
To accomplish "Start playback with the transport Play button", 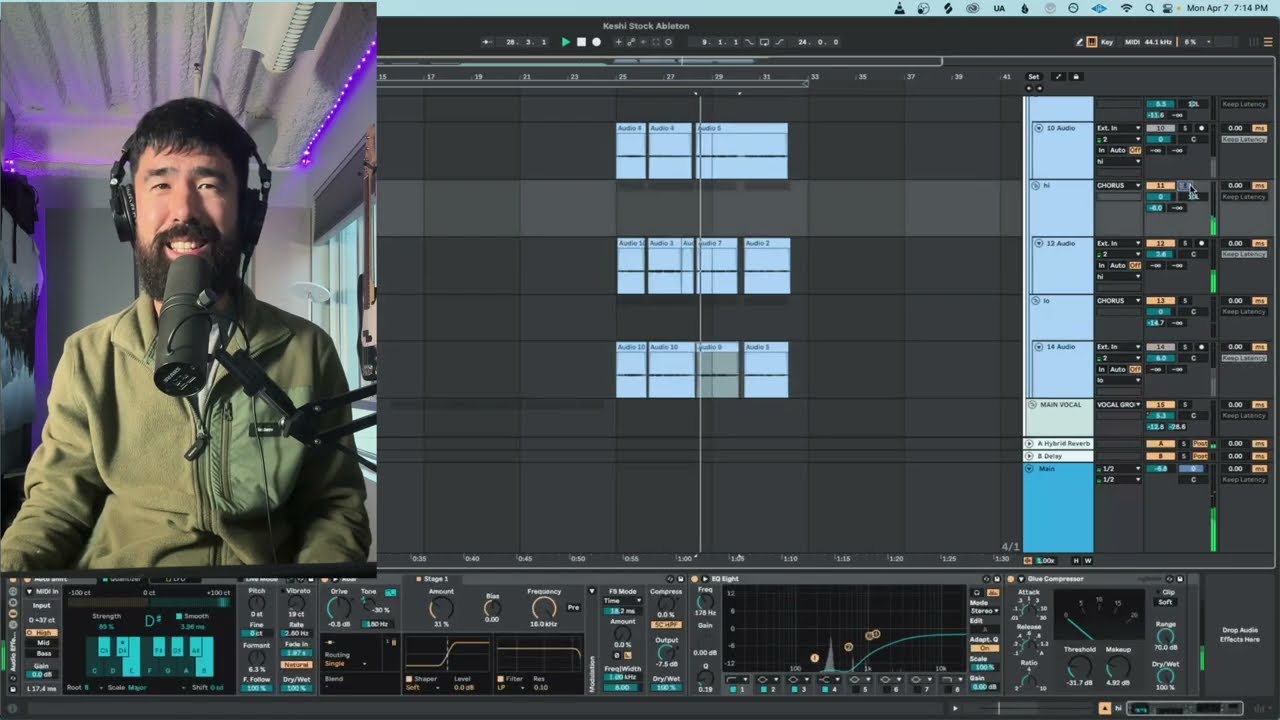I will (565, 42).
